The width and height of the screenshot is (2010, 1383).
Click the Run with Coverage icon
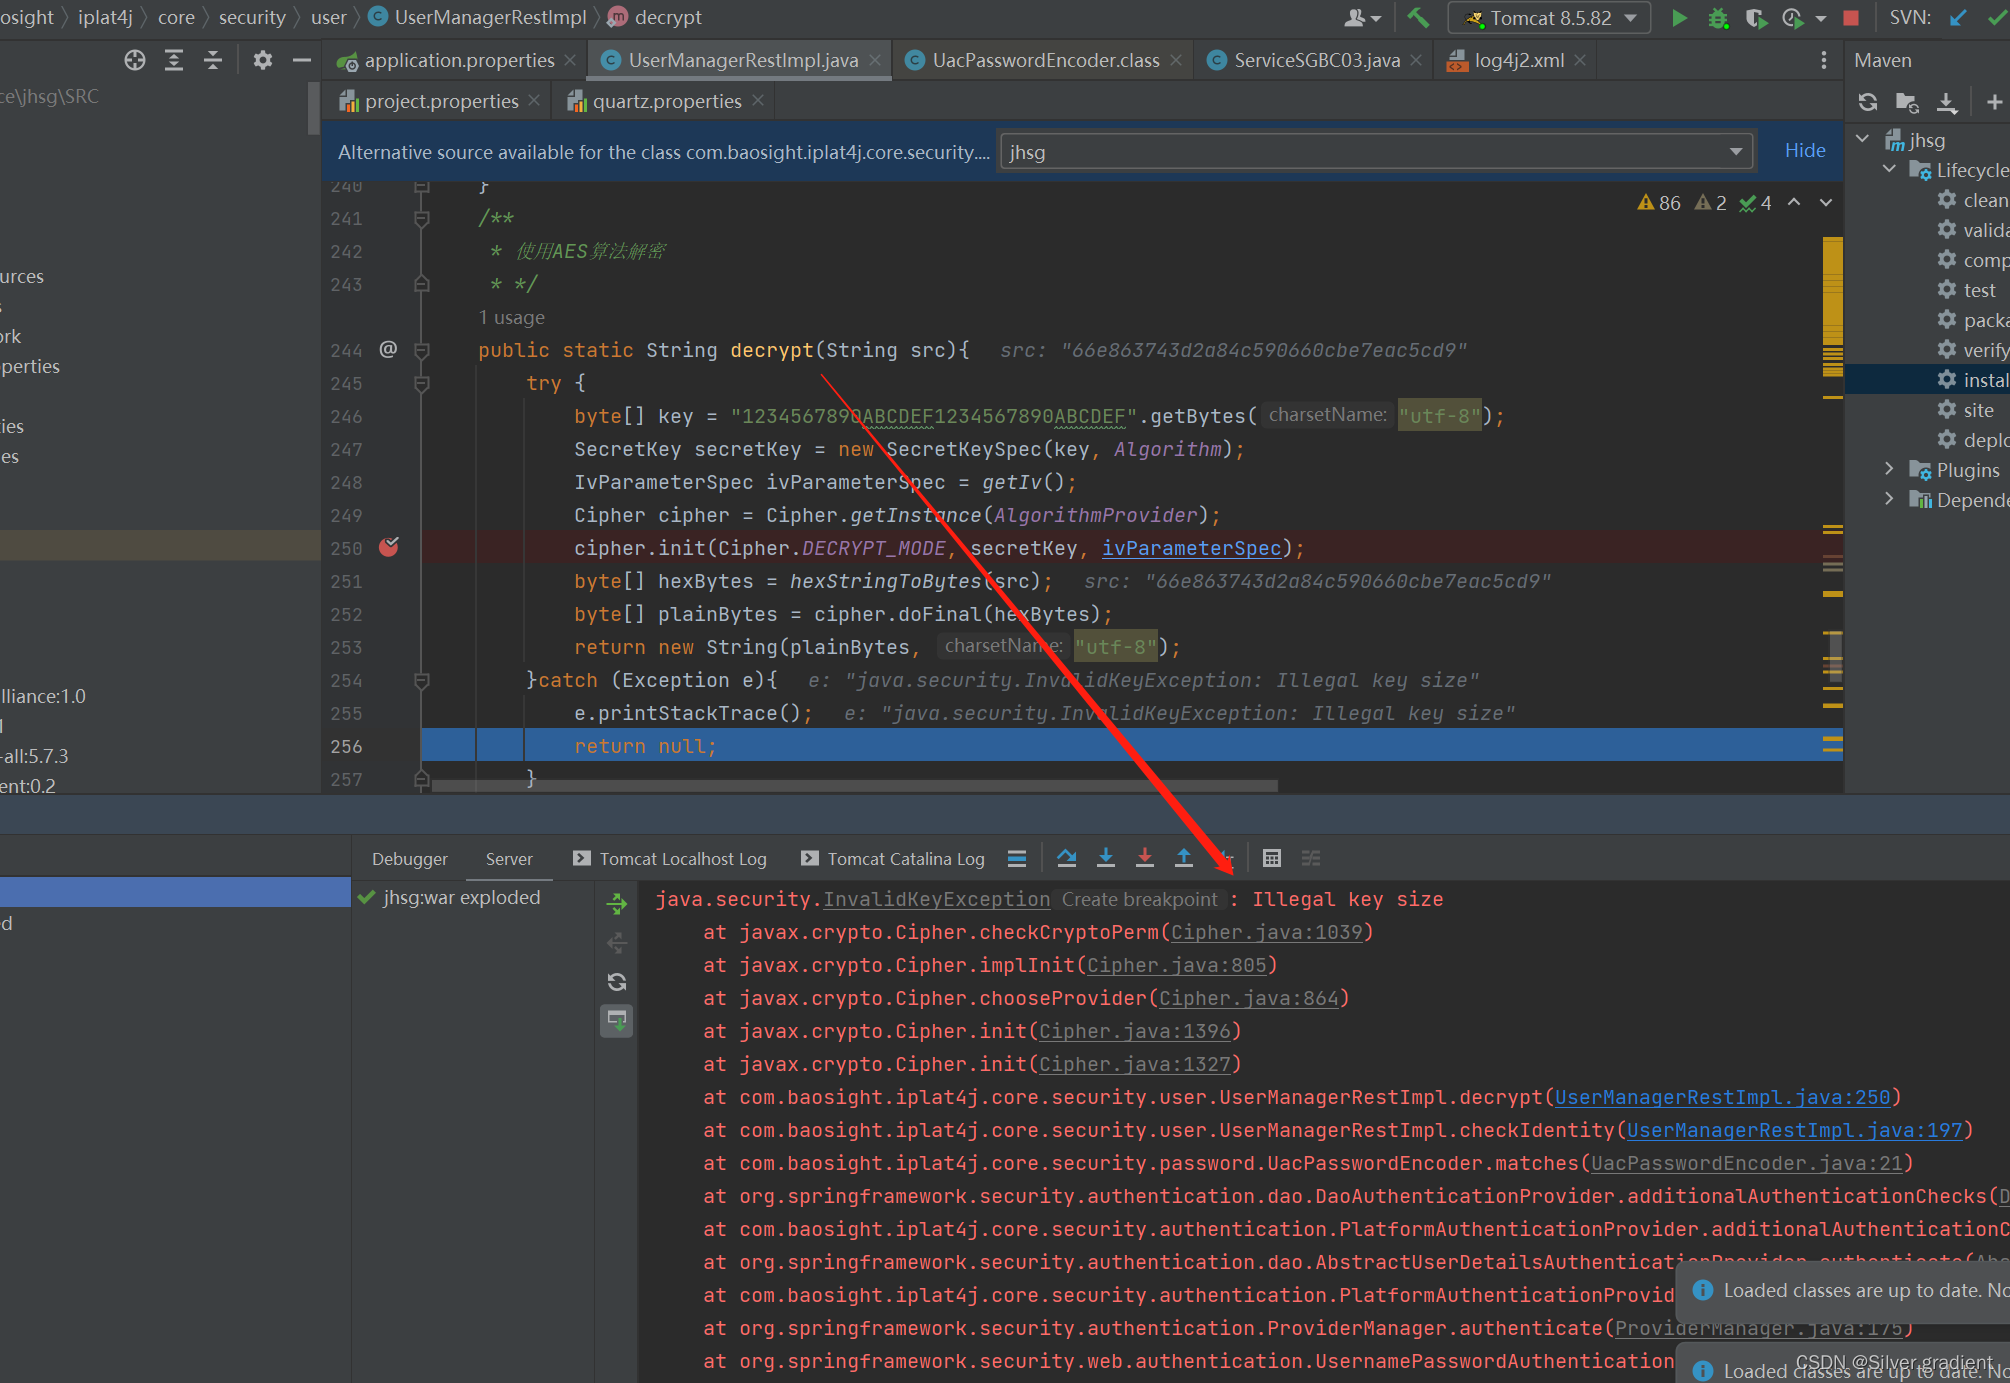click(x=1756, y=18)
